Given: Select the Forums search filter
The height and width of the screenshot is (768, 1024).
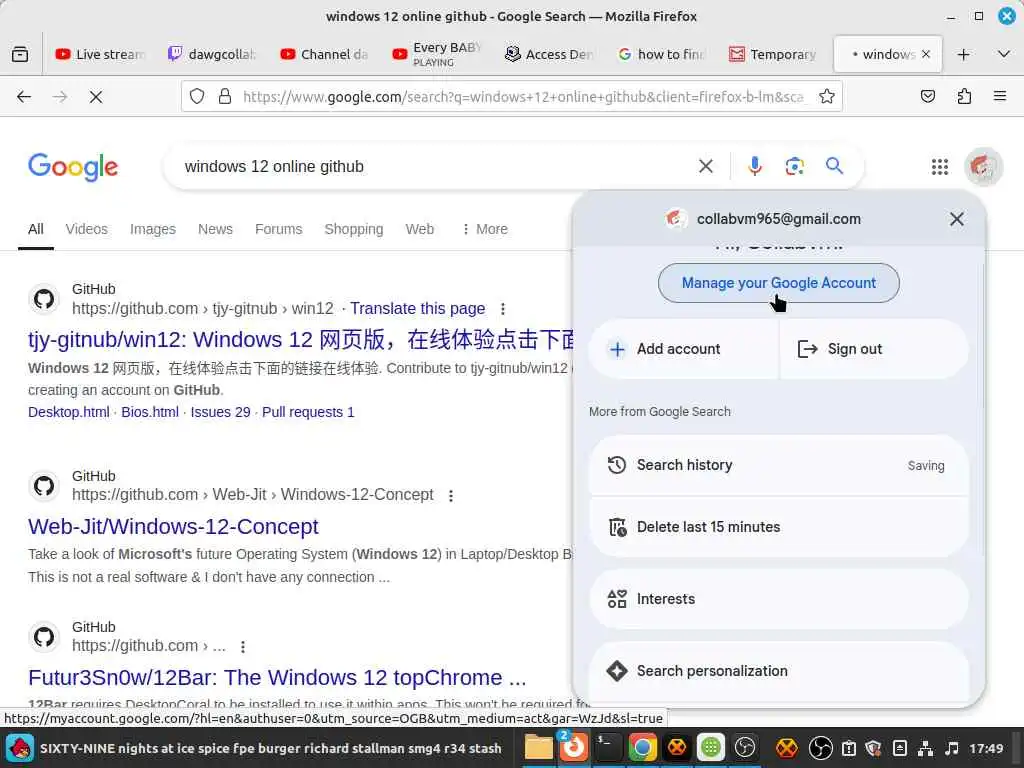Looking at the screenshot, I should click(x=278, y=229).
